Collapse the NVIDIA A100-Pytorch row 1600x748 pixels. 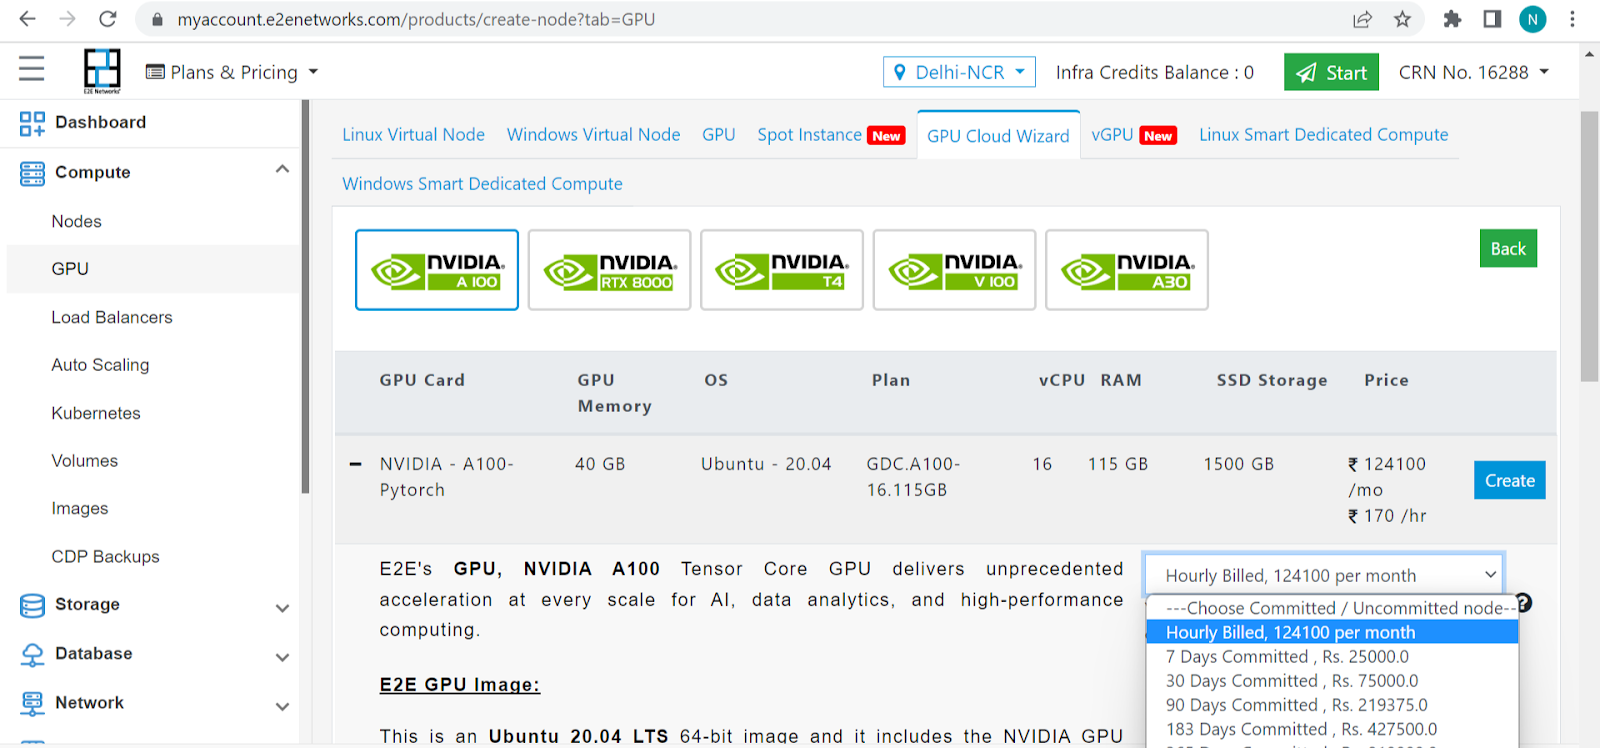tap(355, 464)
